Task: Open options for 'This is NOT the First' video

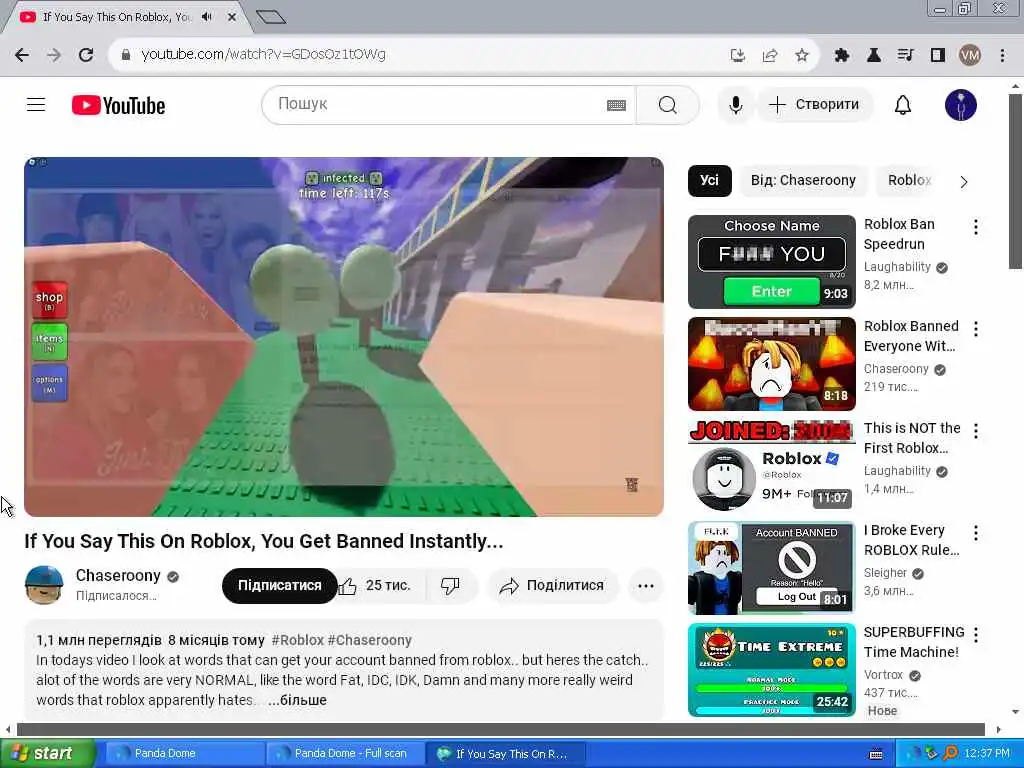Action: point(976,430)
